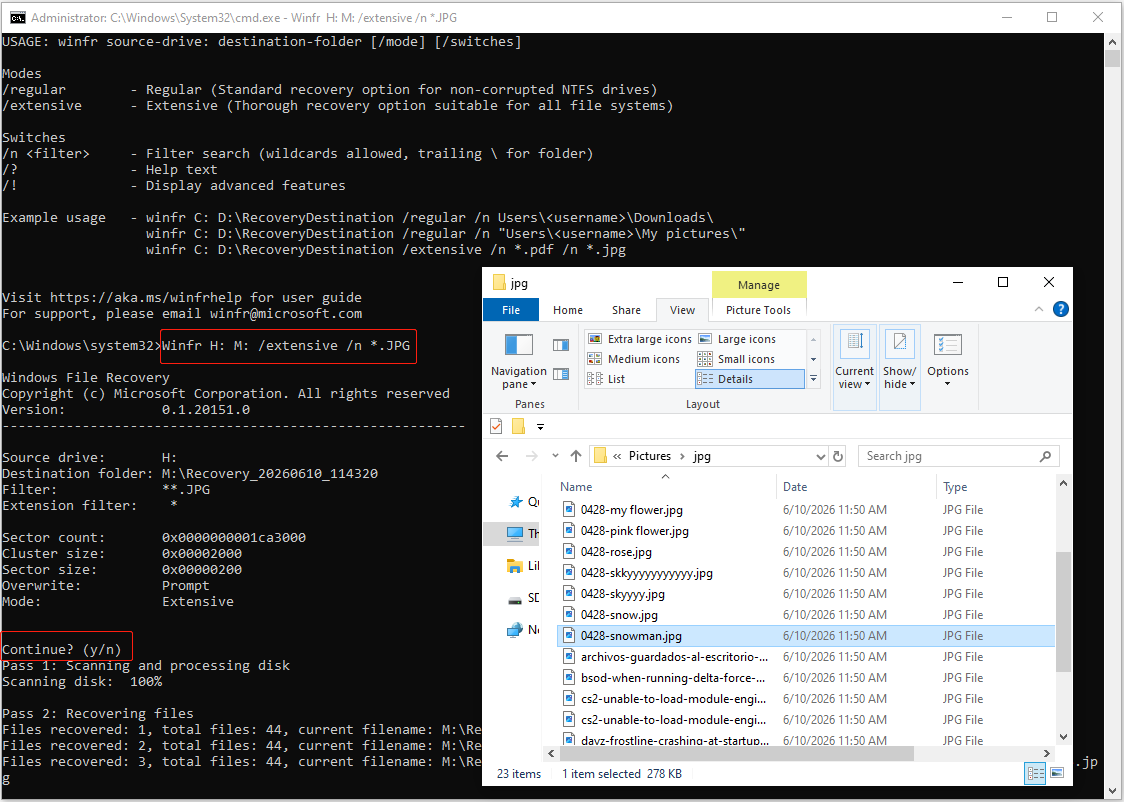Open the View ribbon tab
The height and width of the screenshot is (802, 1124).
682,310
